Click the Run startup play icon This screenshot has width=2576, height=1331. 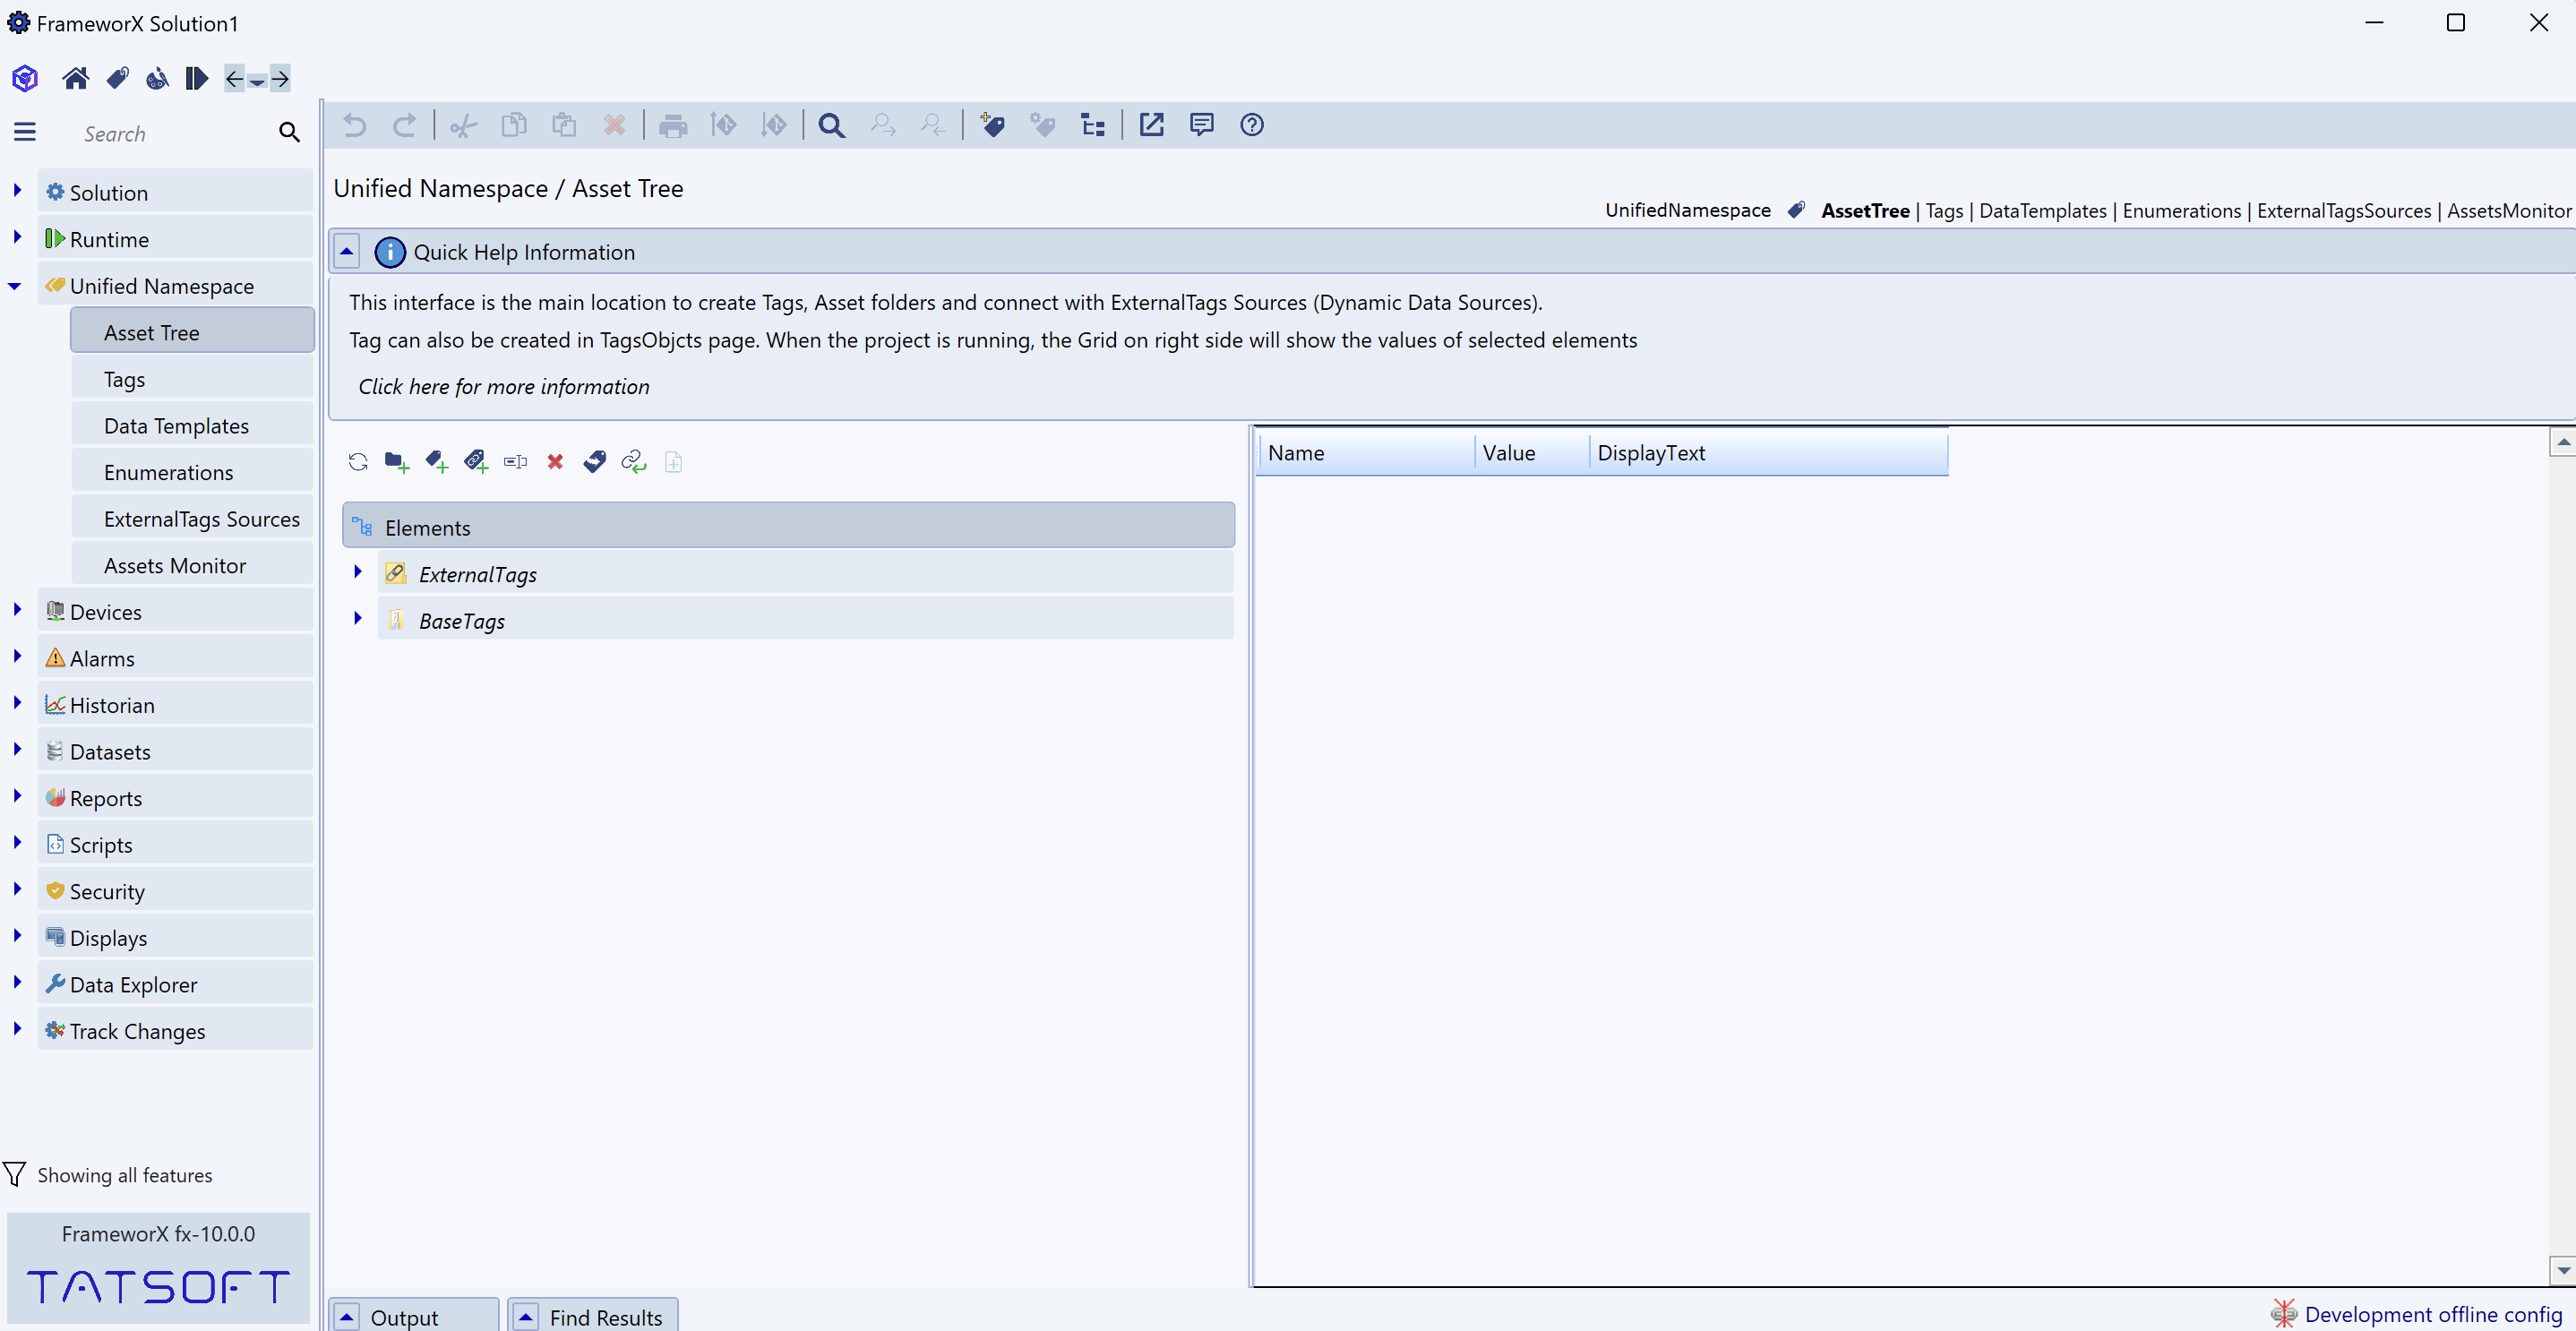tap(197, 78)
